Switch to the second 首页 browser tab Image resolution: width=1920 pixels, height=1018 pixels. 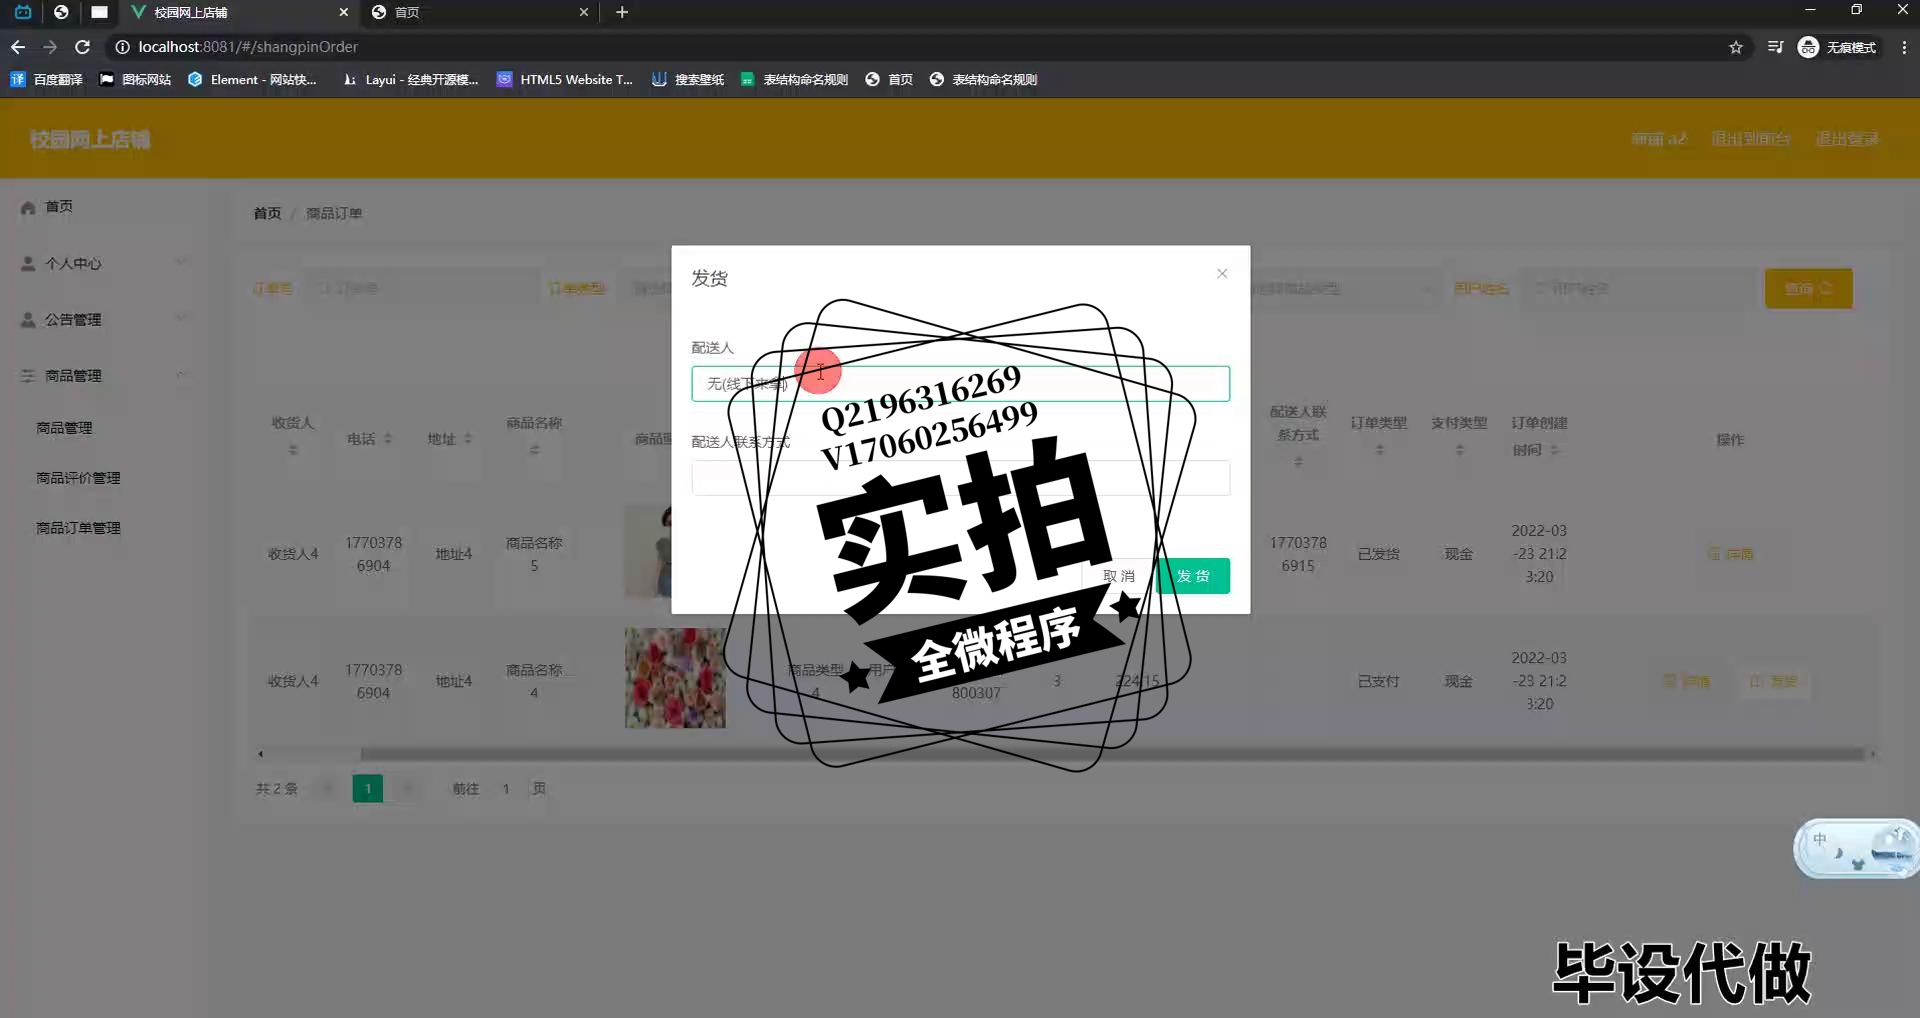pyautogui.click(x=480, y=12)
